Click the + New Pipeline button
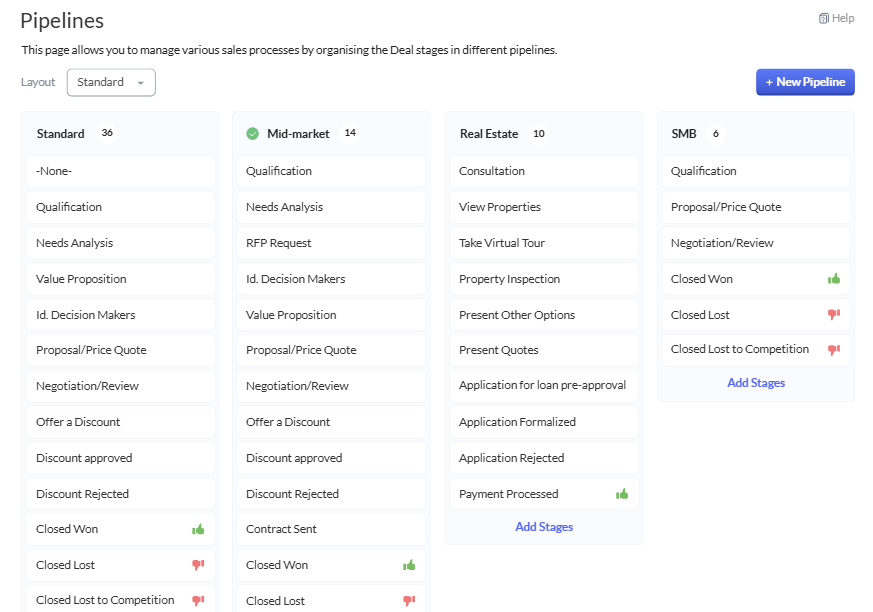Screen dimensions: 873x612 [x=805, y=82]
